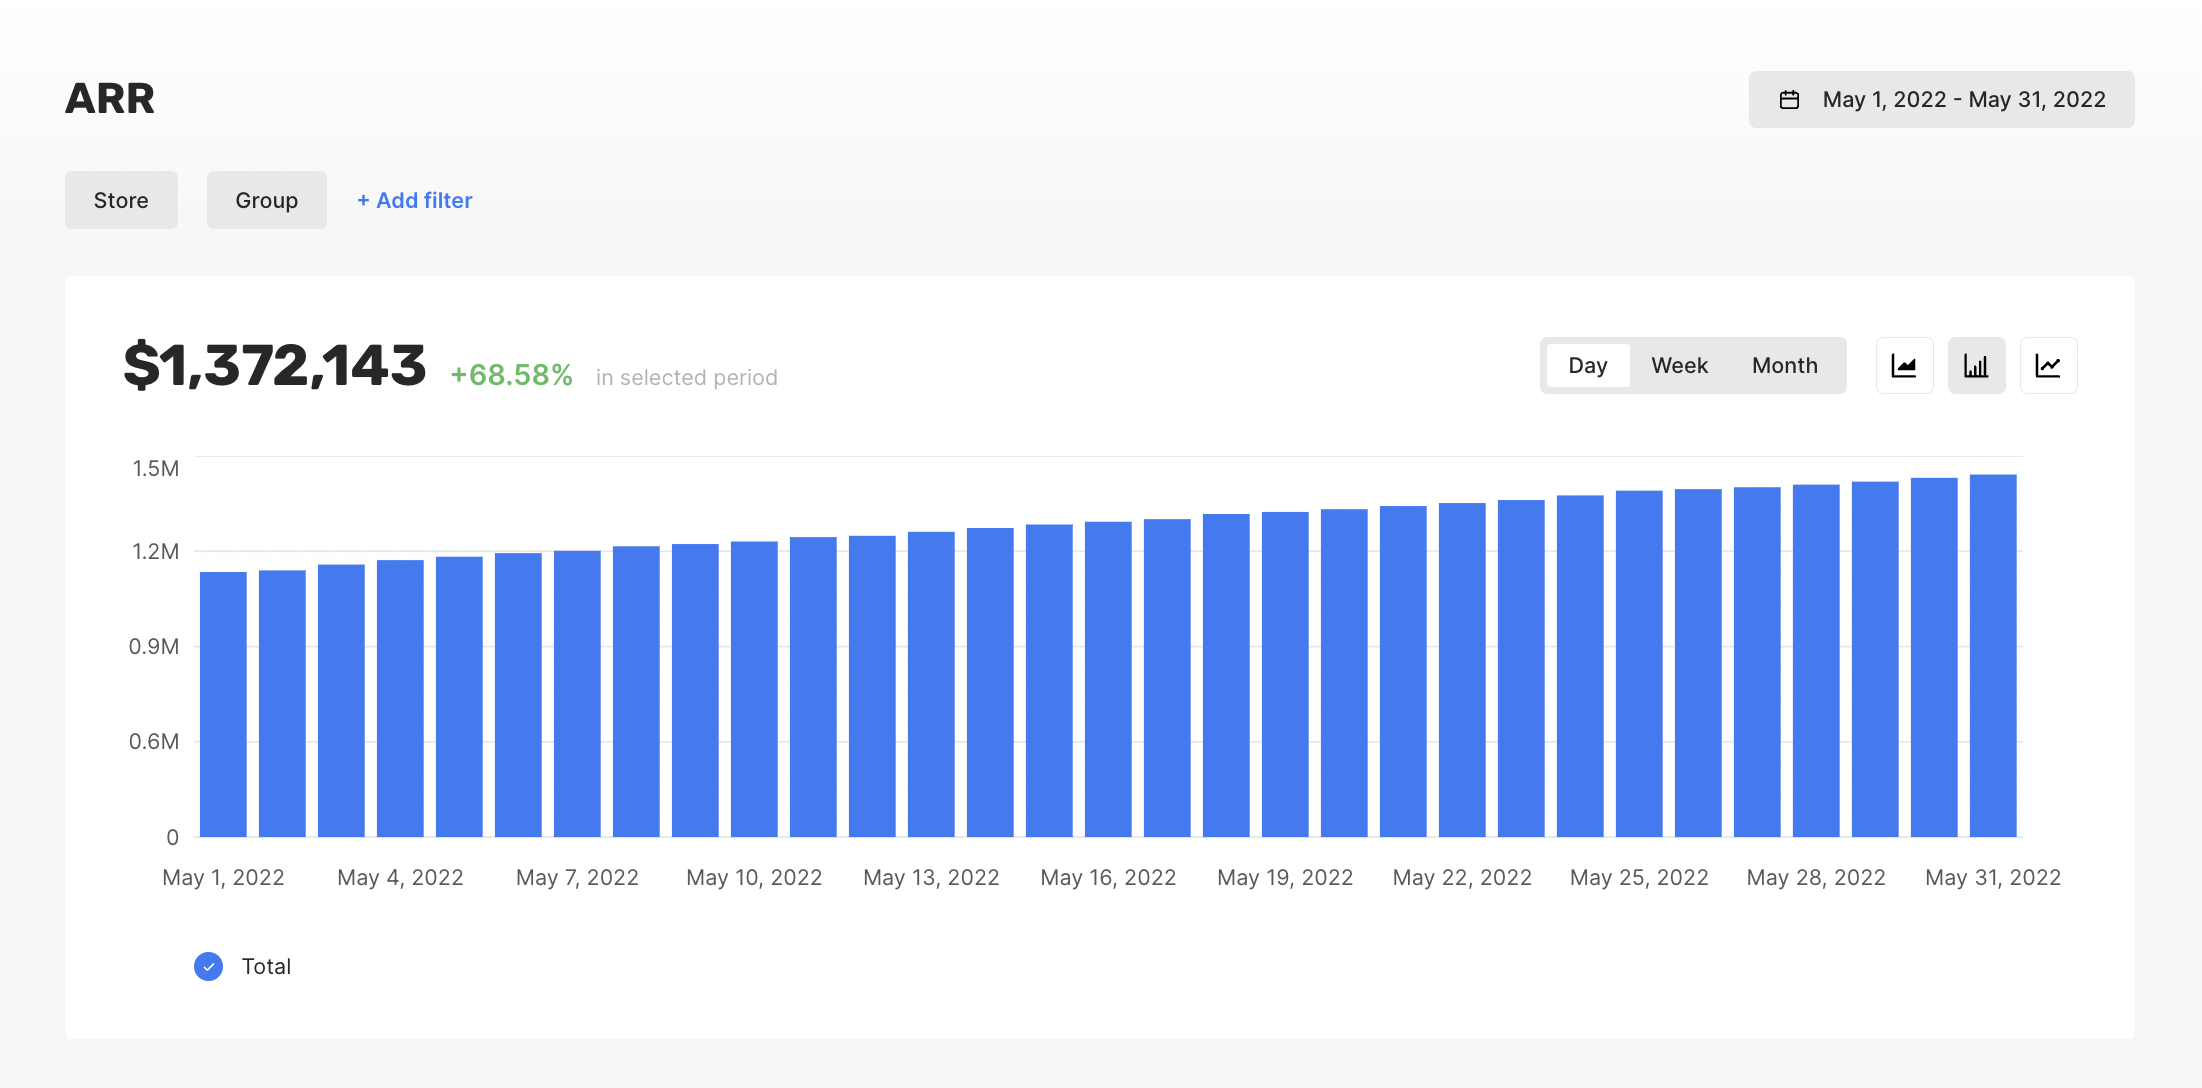Screen dimensions: 2202x1088
Task: Click the May 31, 2022 bar
Action: (1993, 655)
